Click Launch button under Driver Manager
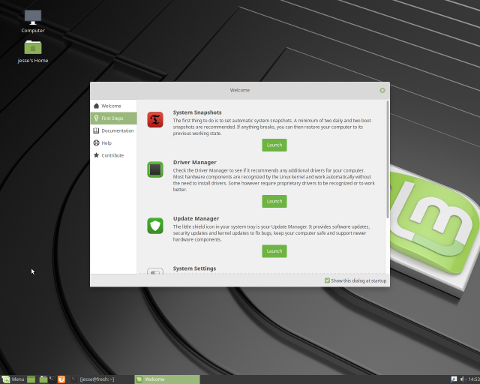This screenshot has width=480, height=384. click(274, 201)
